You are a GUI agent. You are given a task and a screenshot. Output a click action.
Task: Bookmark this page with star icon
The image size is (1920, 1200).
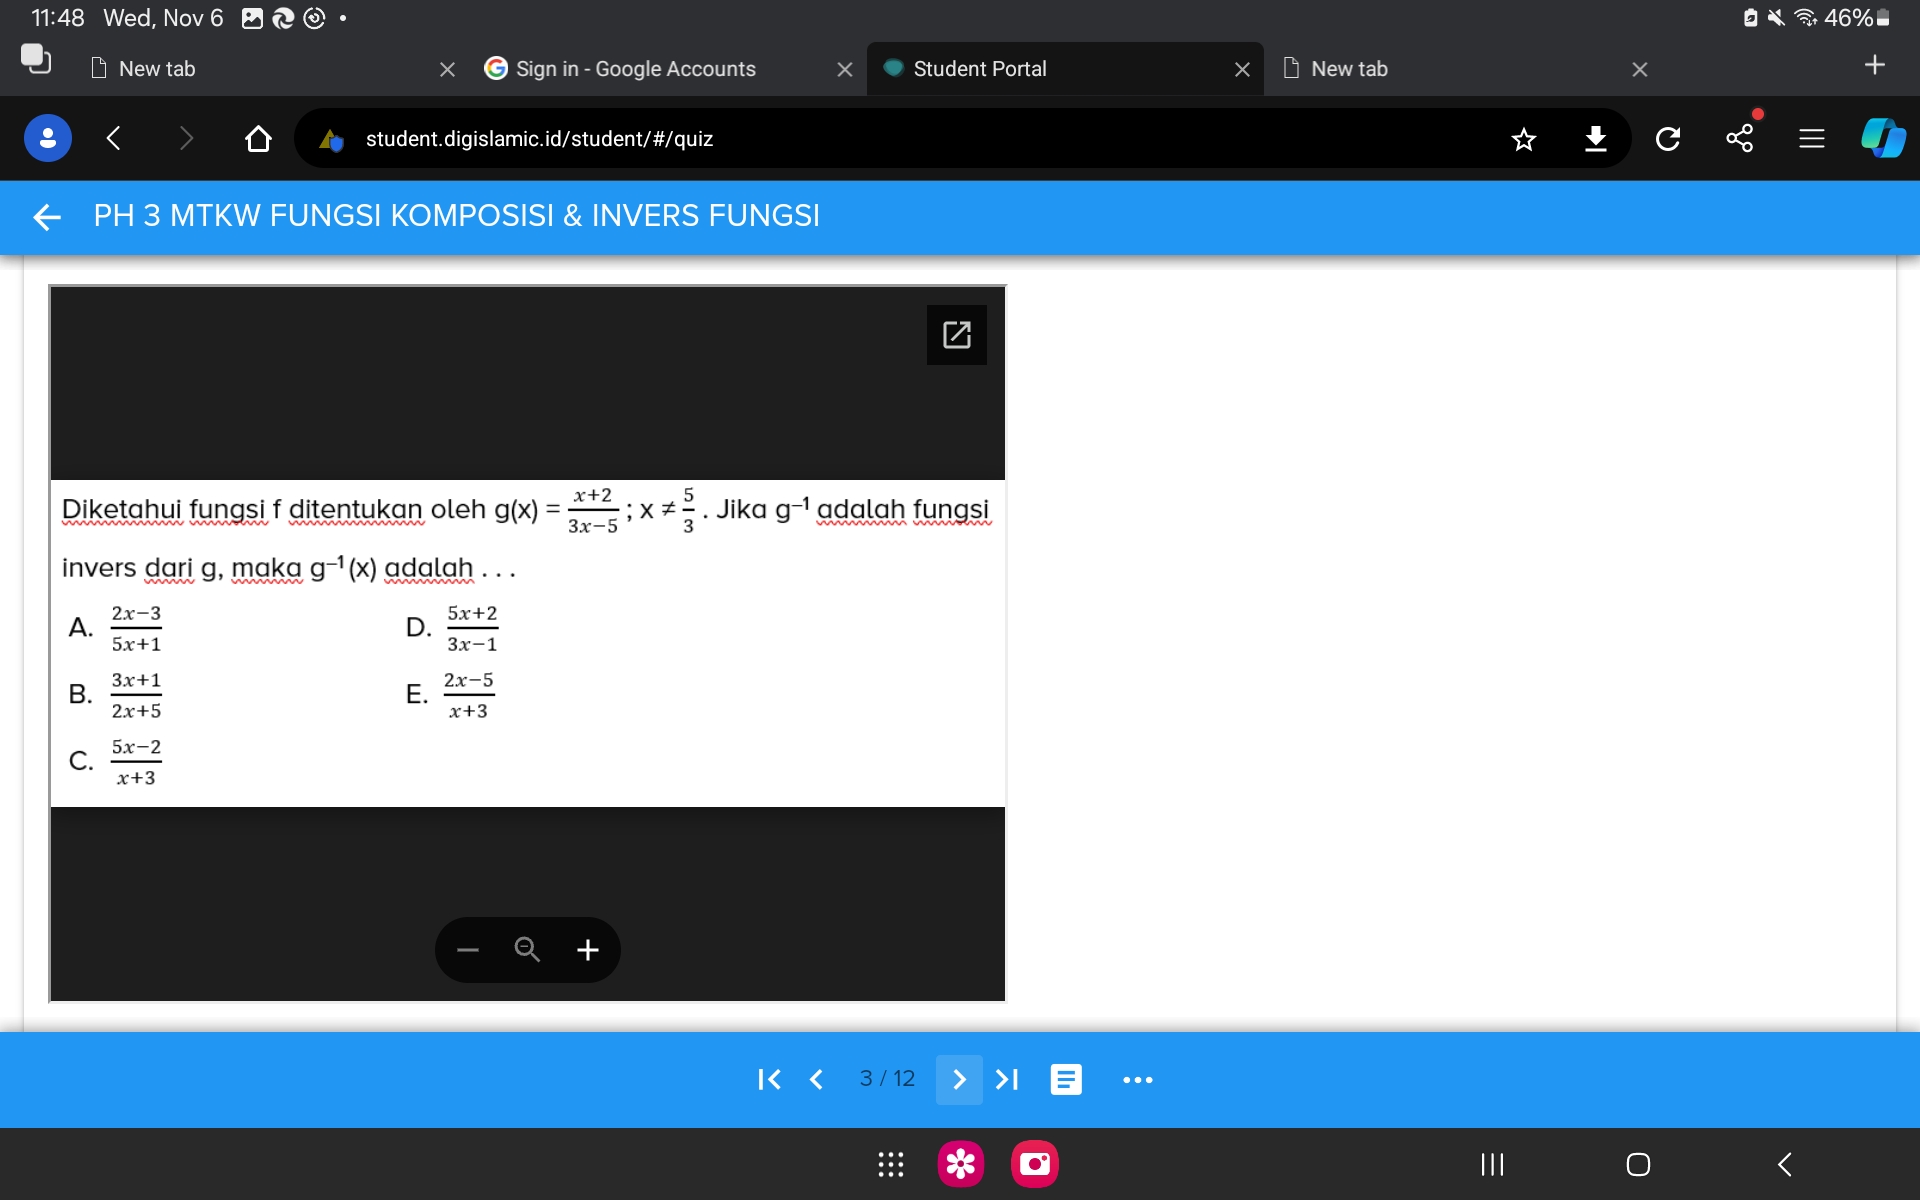[x=1523, y=139]
